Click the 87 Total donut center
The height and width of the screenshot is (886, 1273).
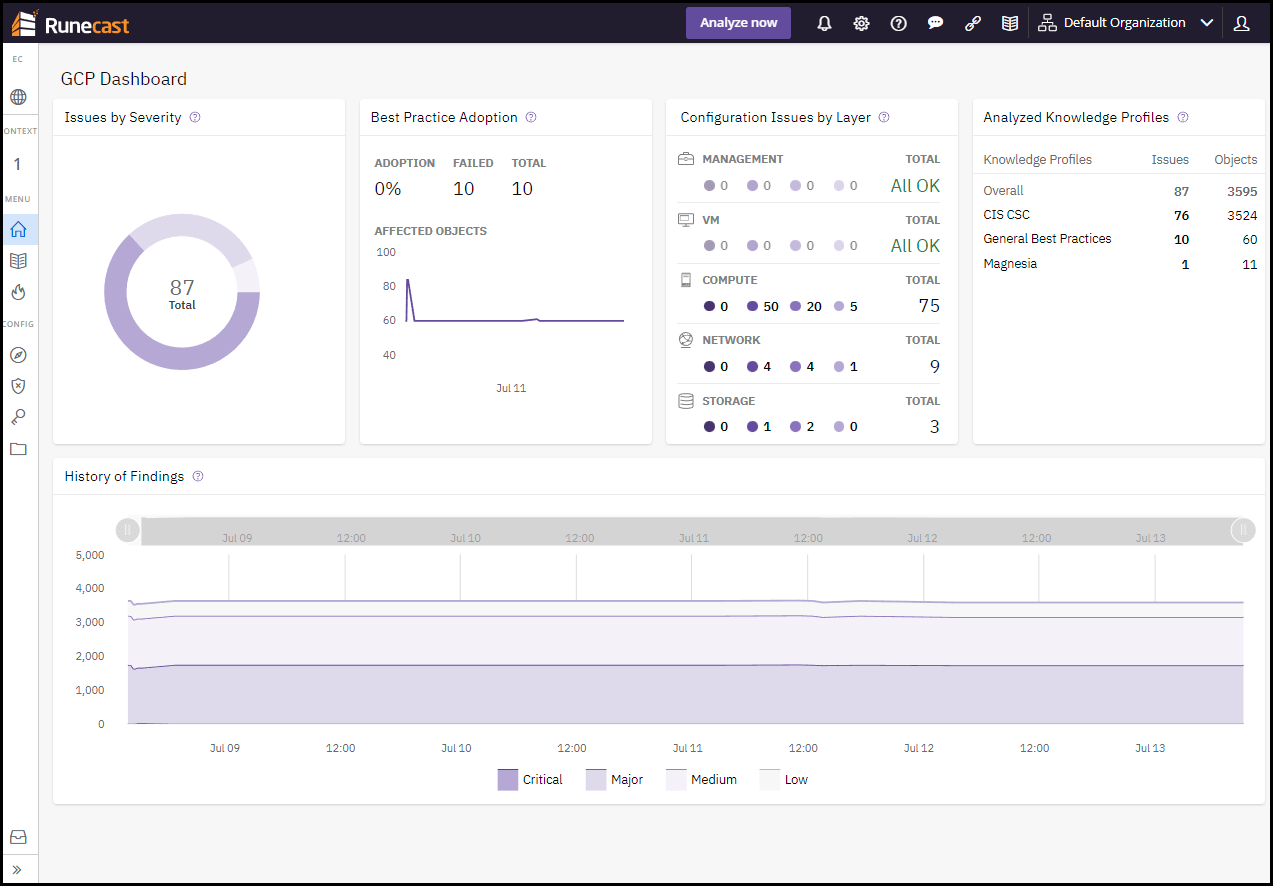[182, 293]
